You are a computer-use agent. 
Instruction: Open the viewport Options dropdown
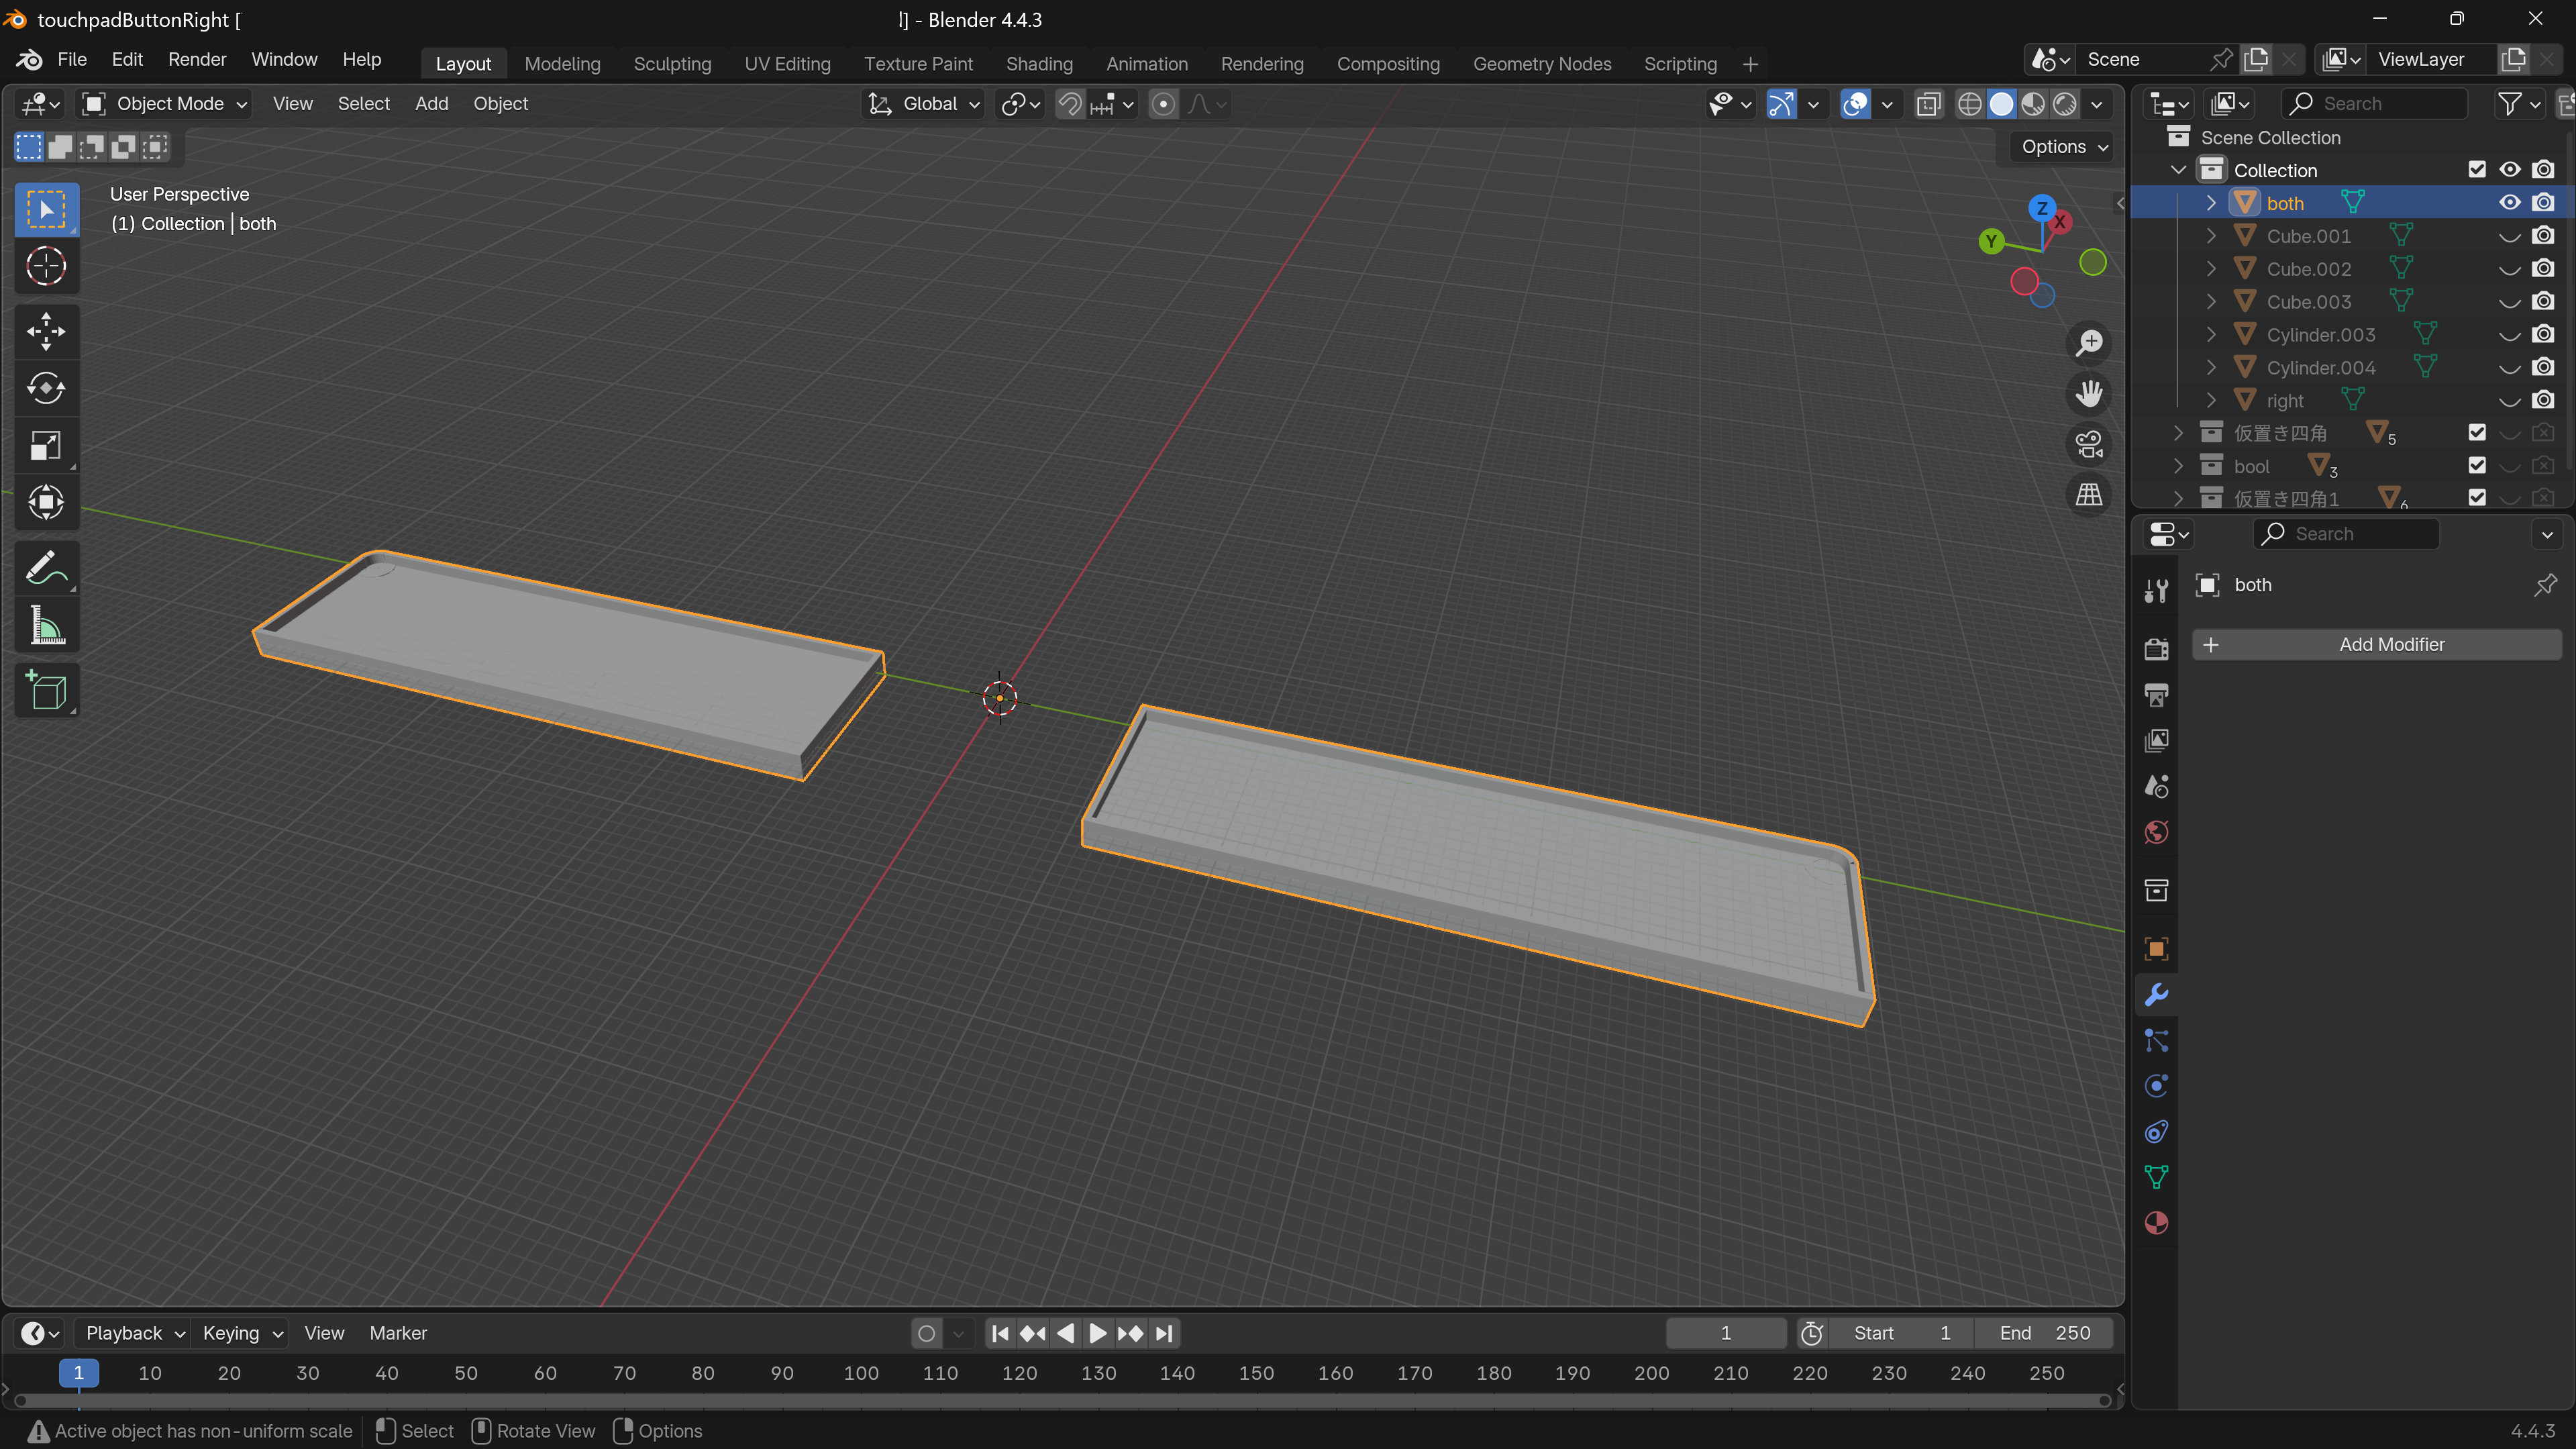coord(2063,147)
